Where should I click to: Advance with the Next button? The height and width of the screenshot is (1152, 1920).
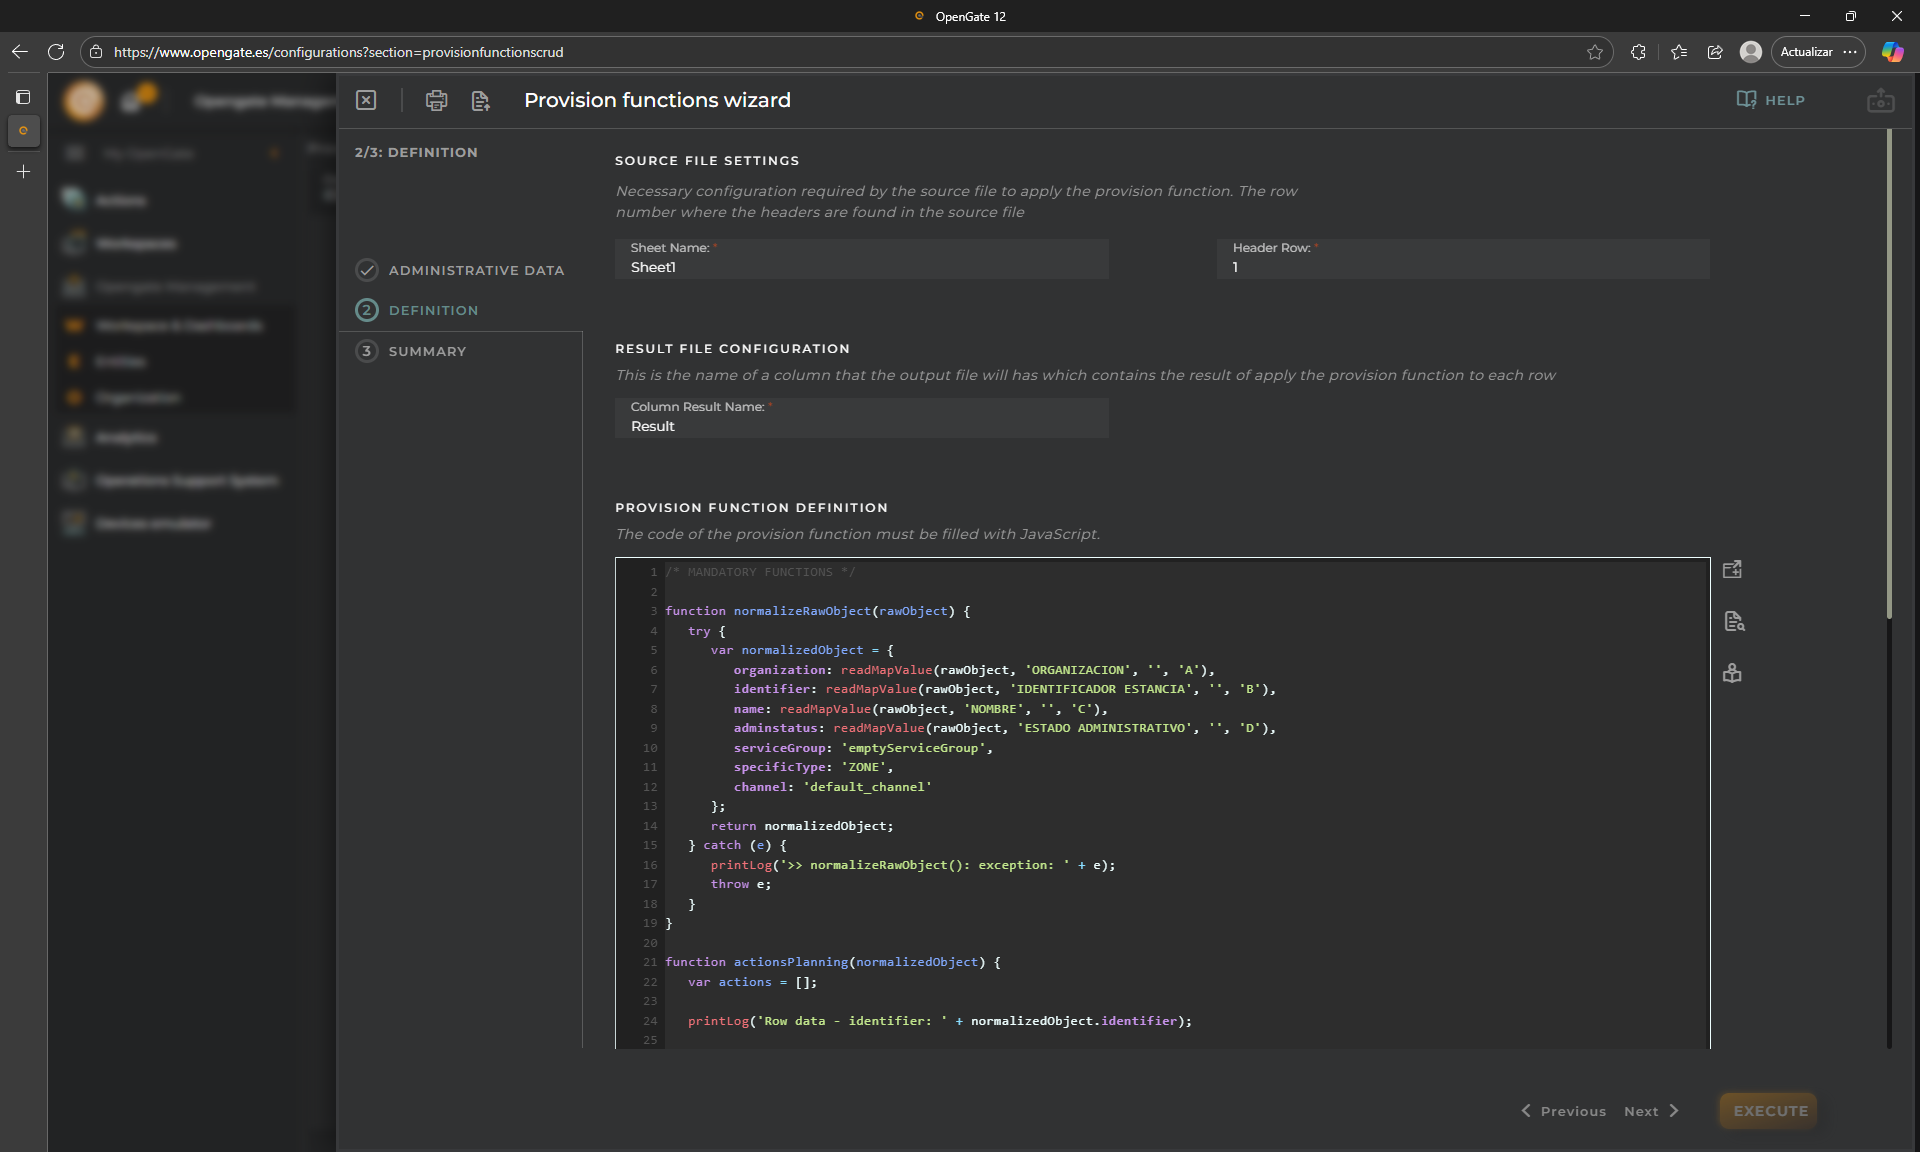click(x=1651, y=1111)
